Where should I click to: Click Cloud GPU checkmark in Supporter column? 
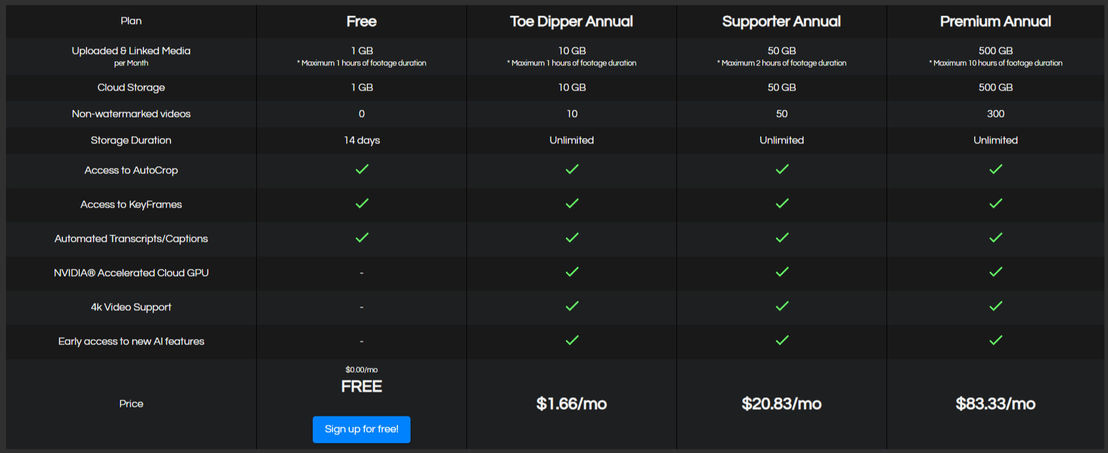click(782, 272)
